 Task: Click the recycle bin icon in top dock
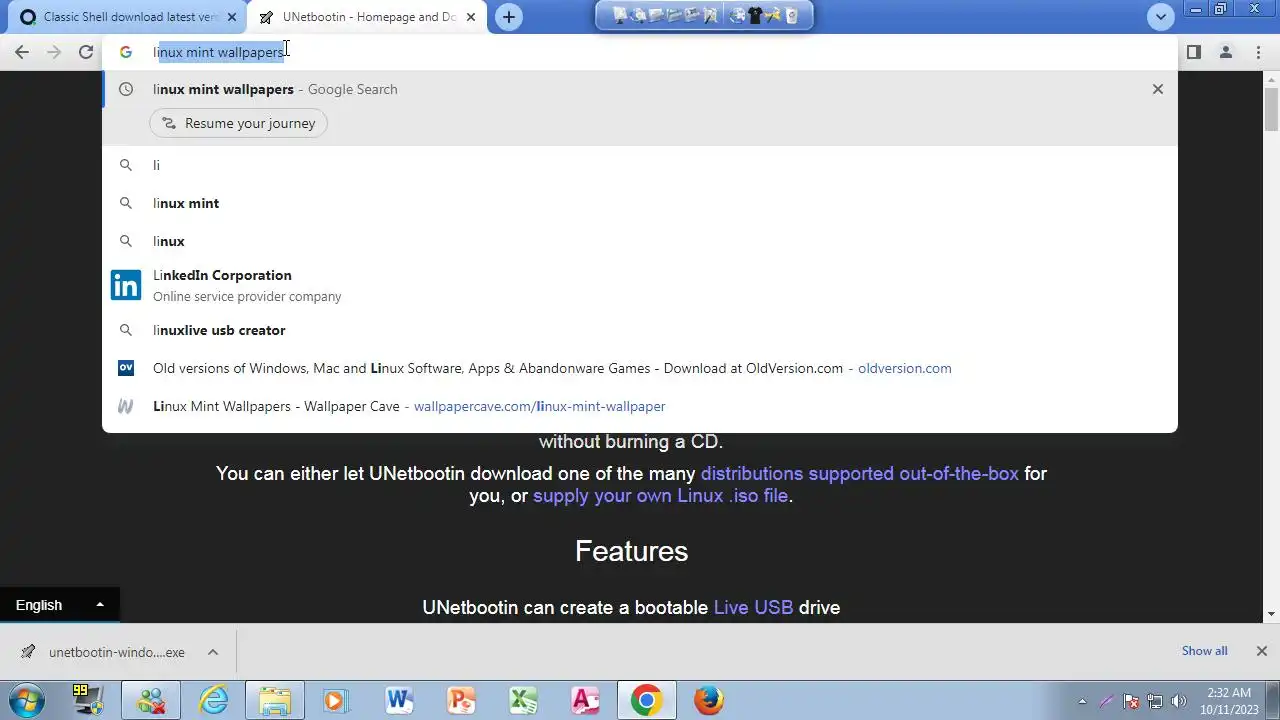tap(792, 15)
